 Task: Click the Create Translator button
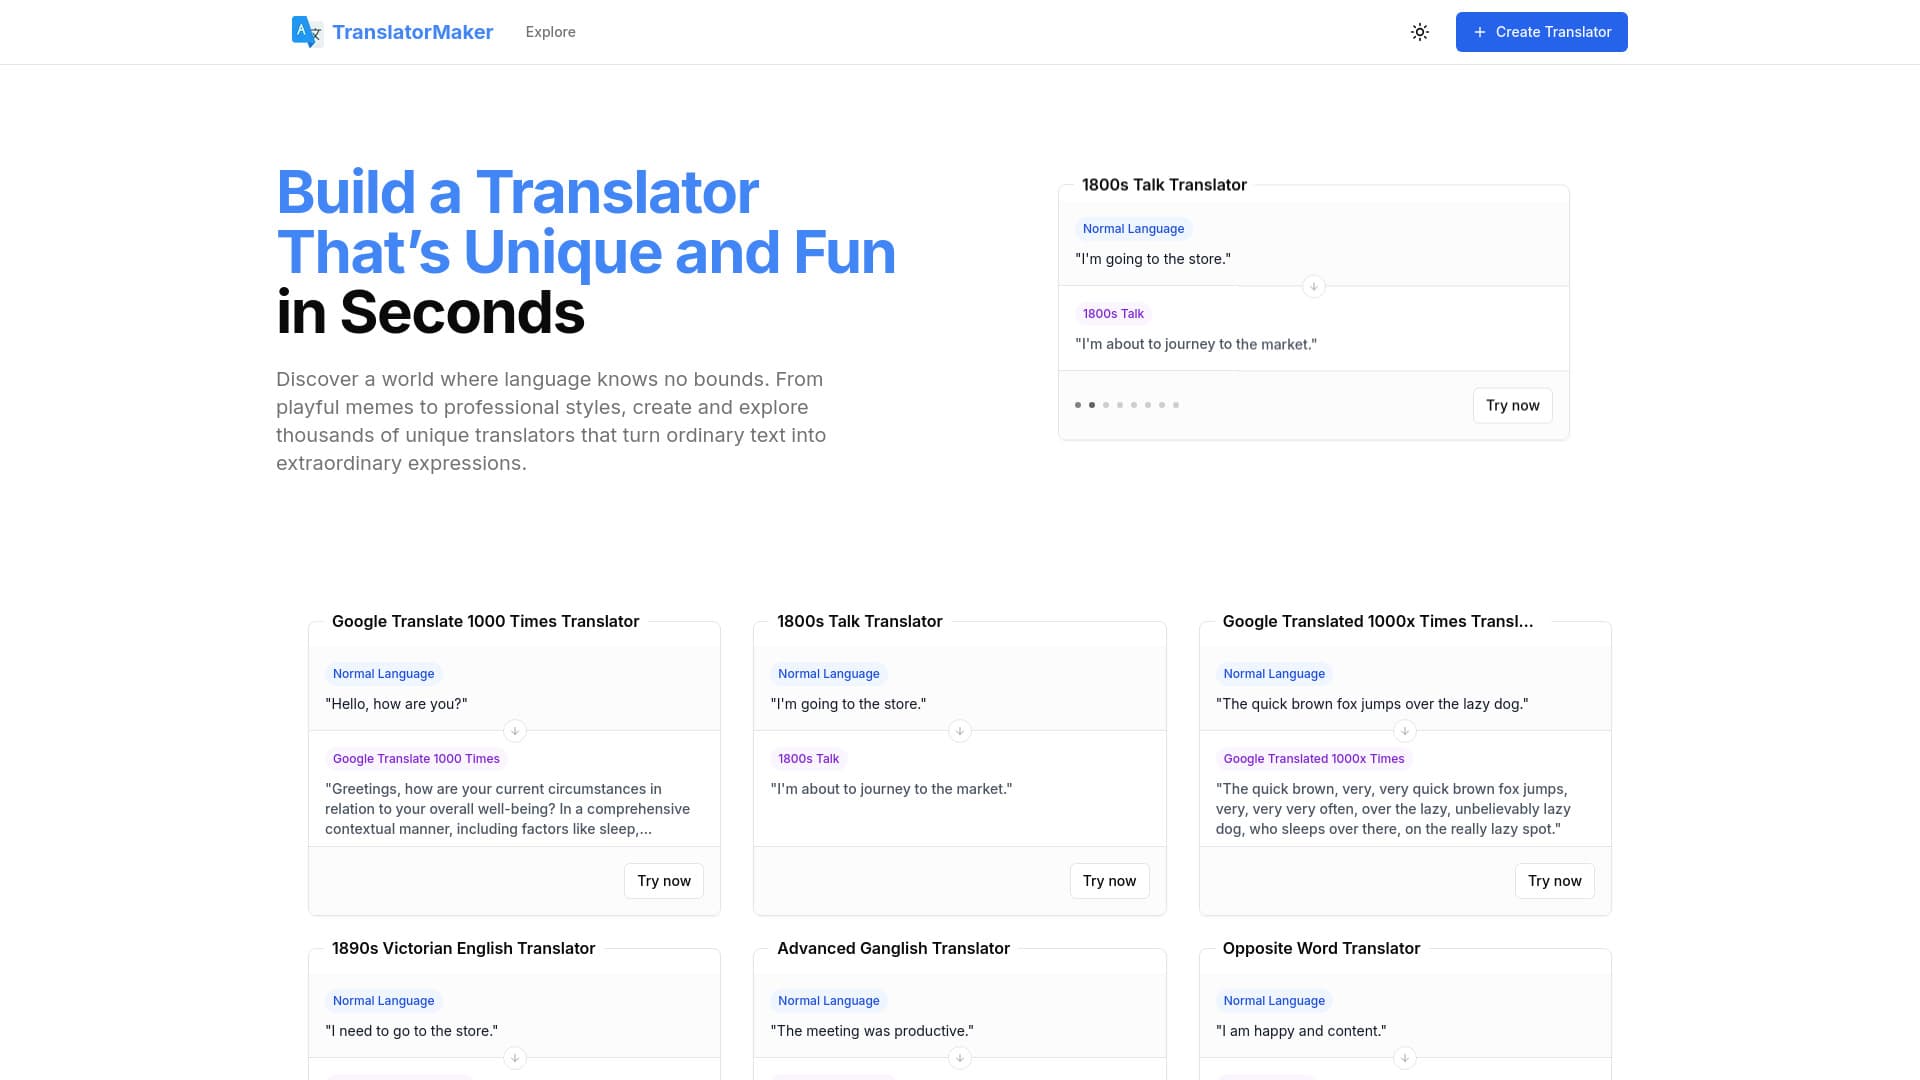pos(1541,31)
